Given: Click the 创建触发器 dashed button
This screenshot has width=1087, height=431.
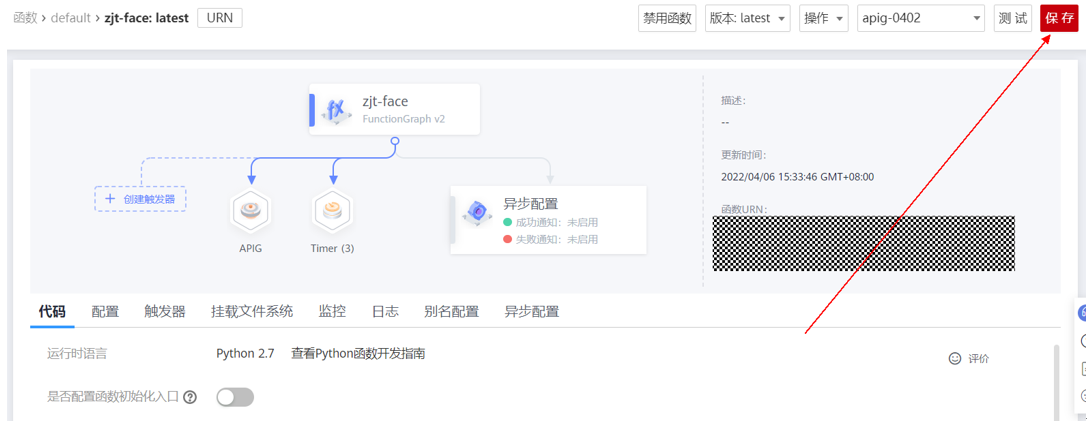Looking at the screenshot, I should (141, 199).
